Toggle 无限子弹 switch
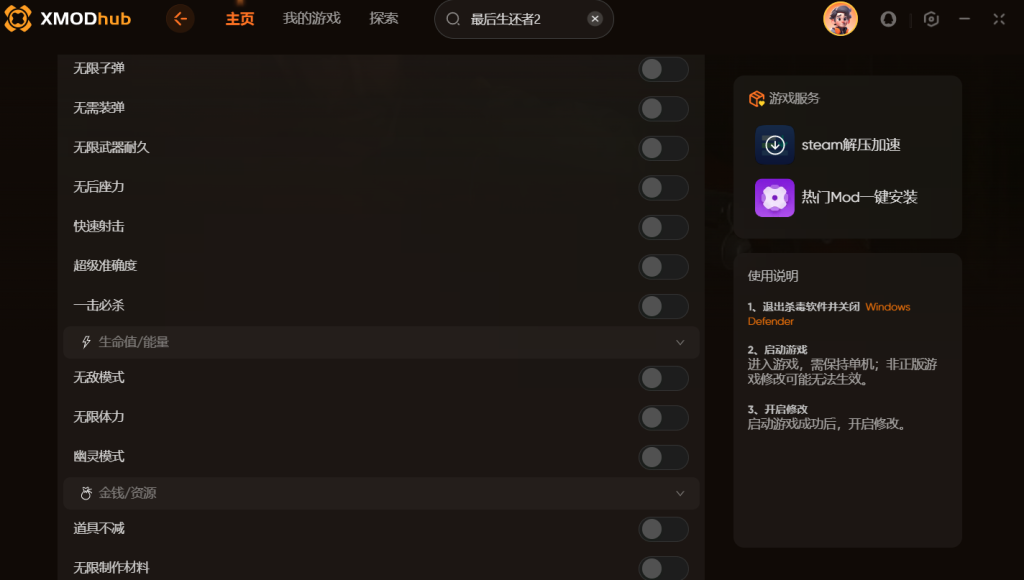This screenshot has width=1024, height=580. pos(663,69)
